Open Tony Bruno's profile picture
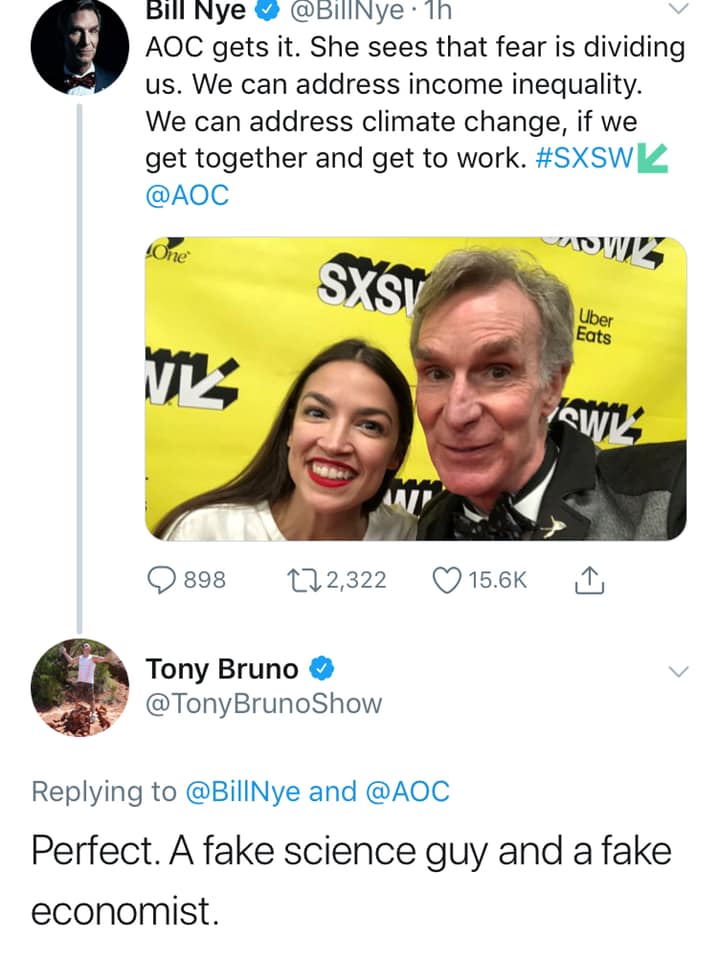The image size is (718, 960). click(x=80, y=688)
